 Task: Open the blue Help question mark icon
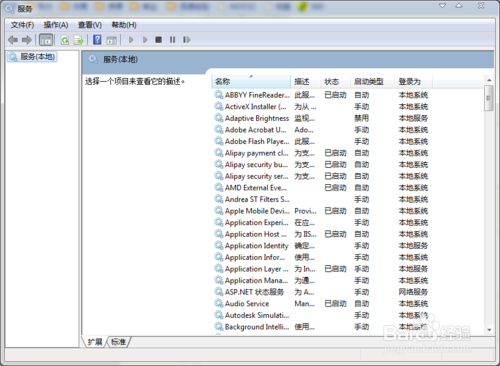97,40
